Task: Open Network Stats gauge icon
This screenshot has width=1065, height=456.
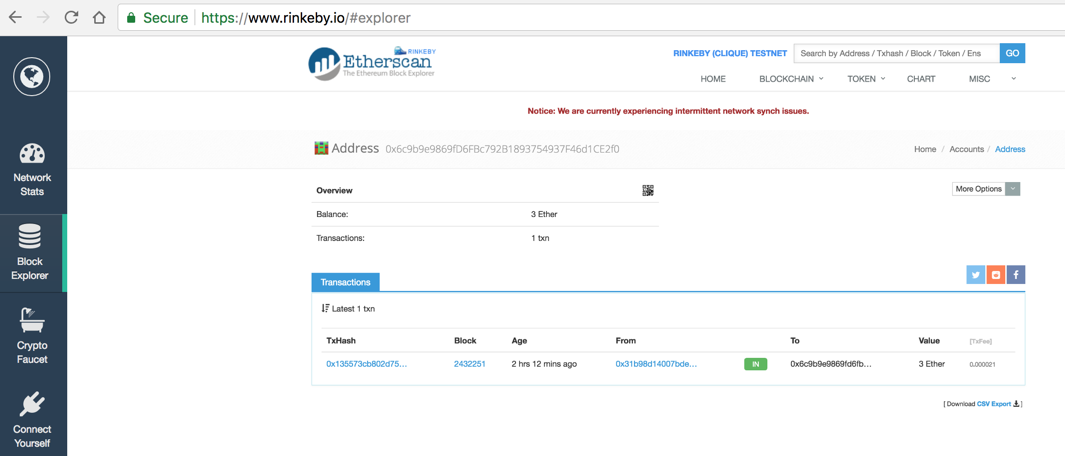Action: click(33, 154)
